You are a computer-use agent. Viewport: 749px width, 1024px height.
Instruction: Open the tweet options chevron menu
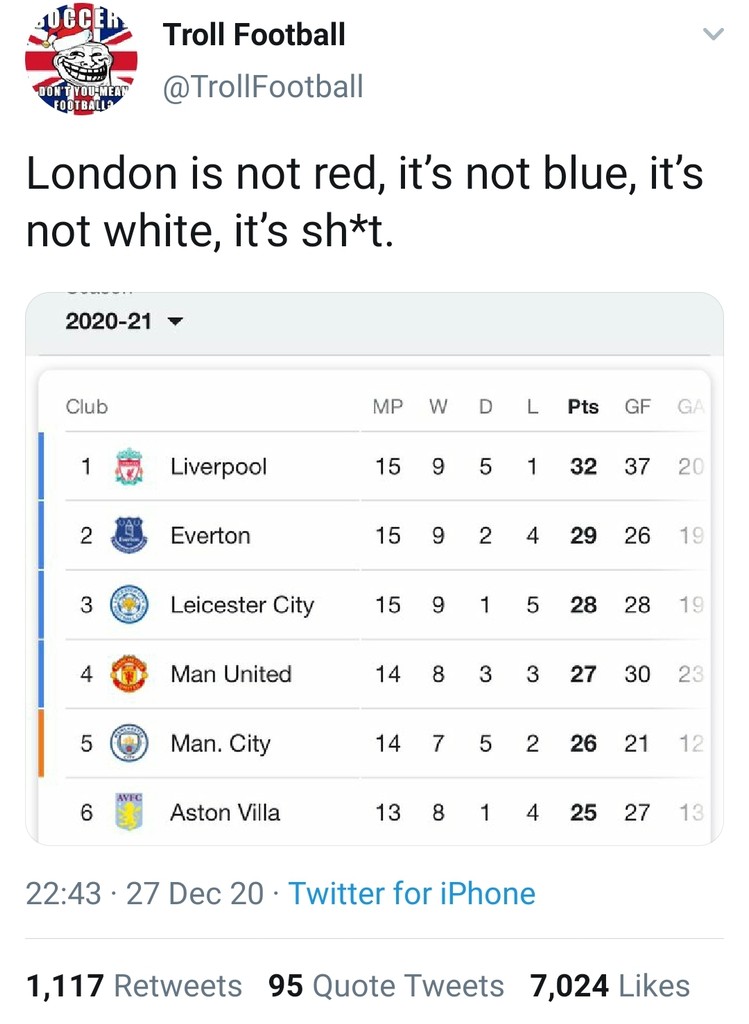tap(713, 33)
